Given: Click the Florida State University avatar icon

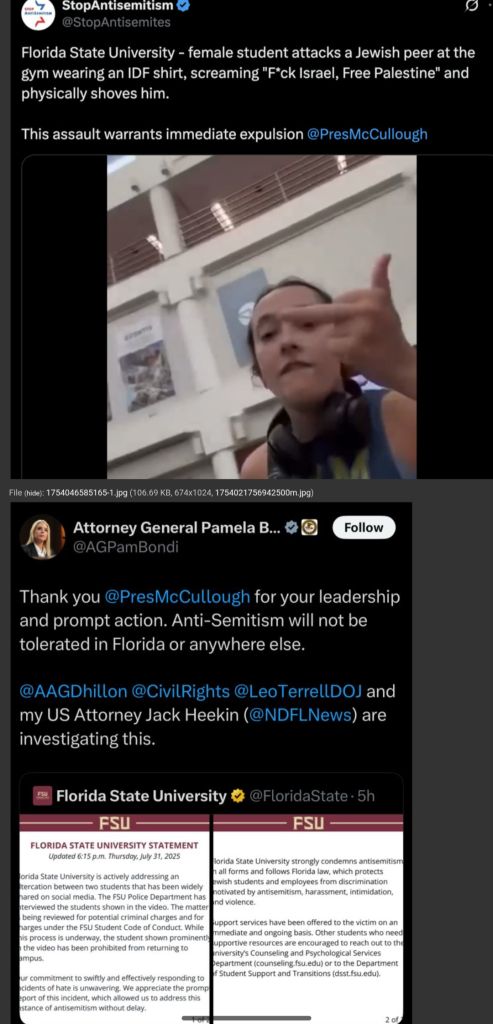Looking at the screenshot, I should 42,795.
